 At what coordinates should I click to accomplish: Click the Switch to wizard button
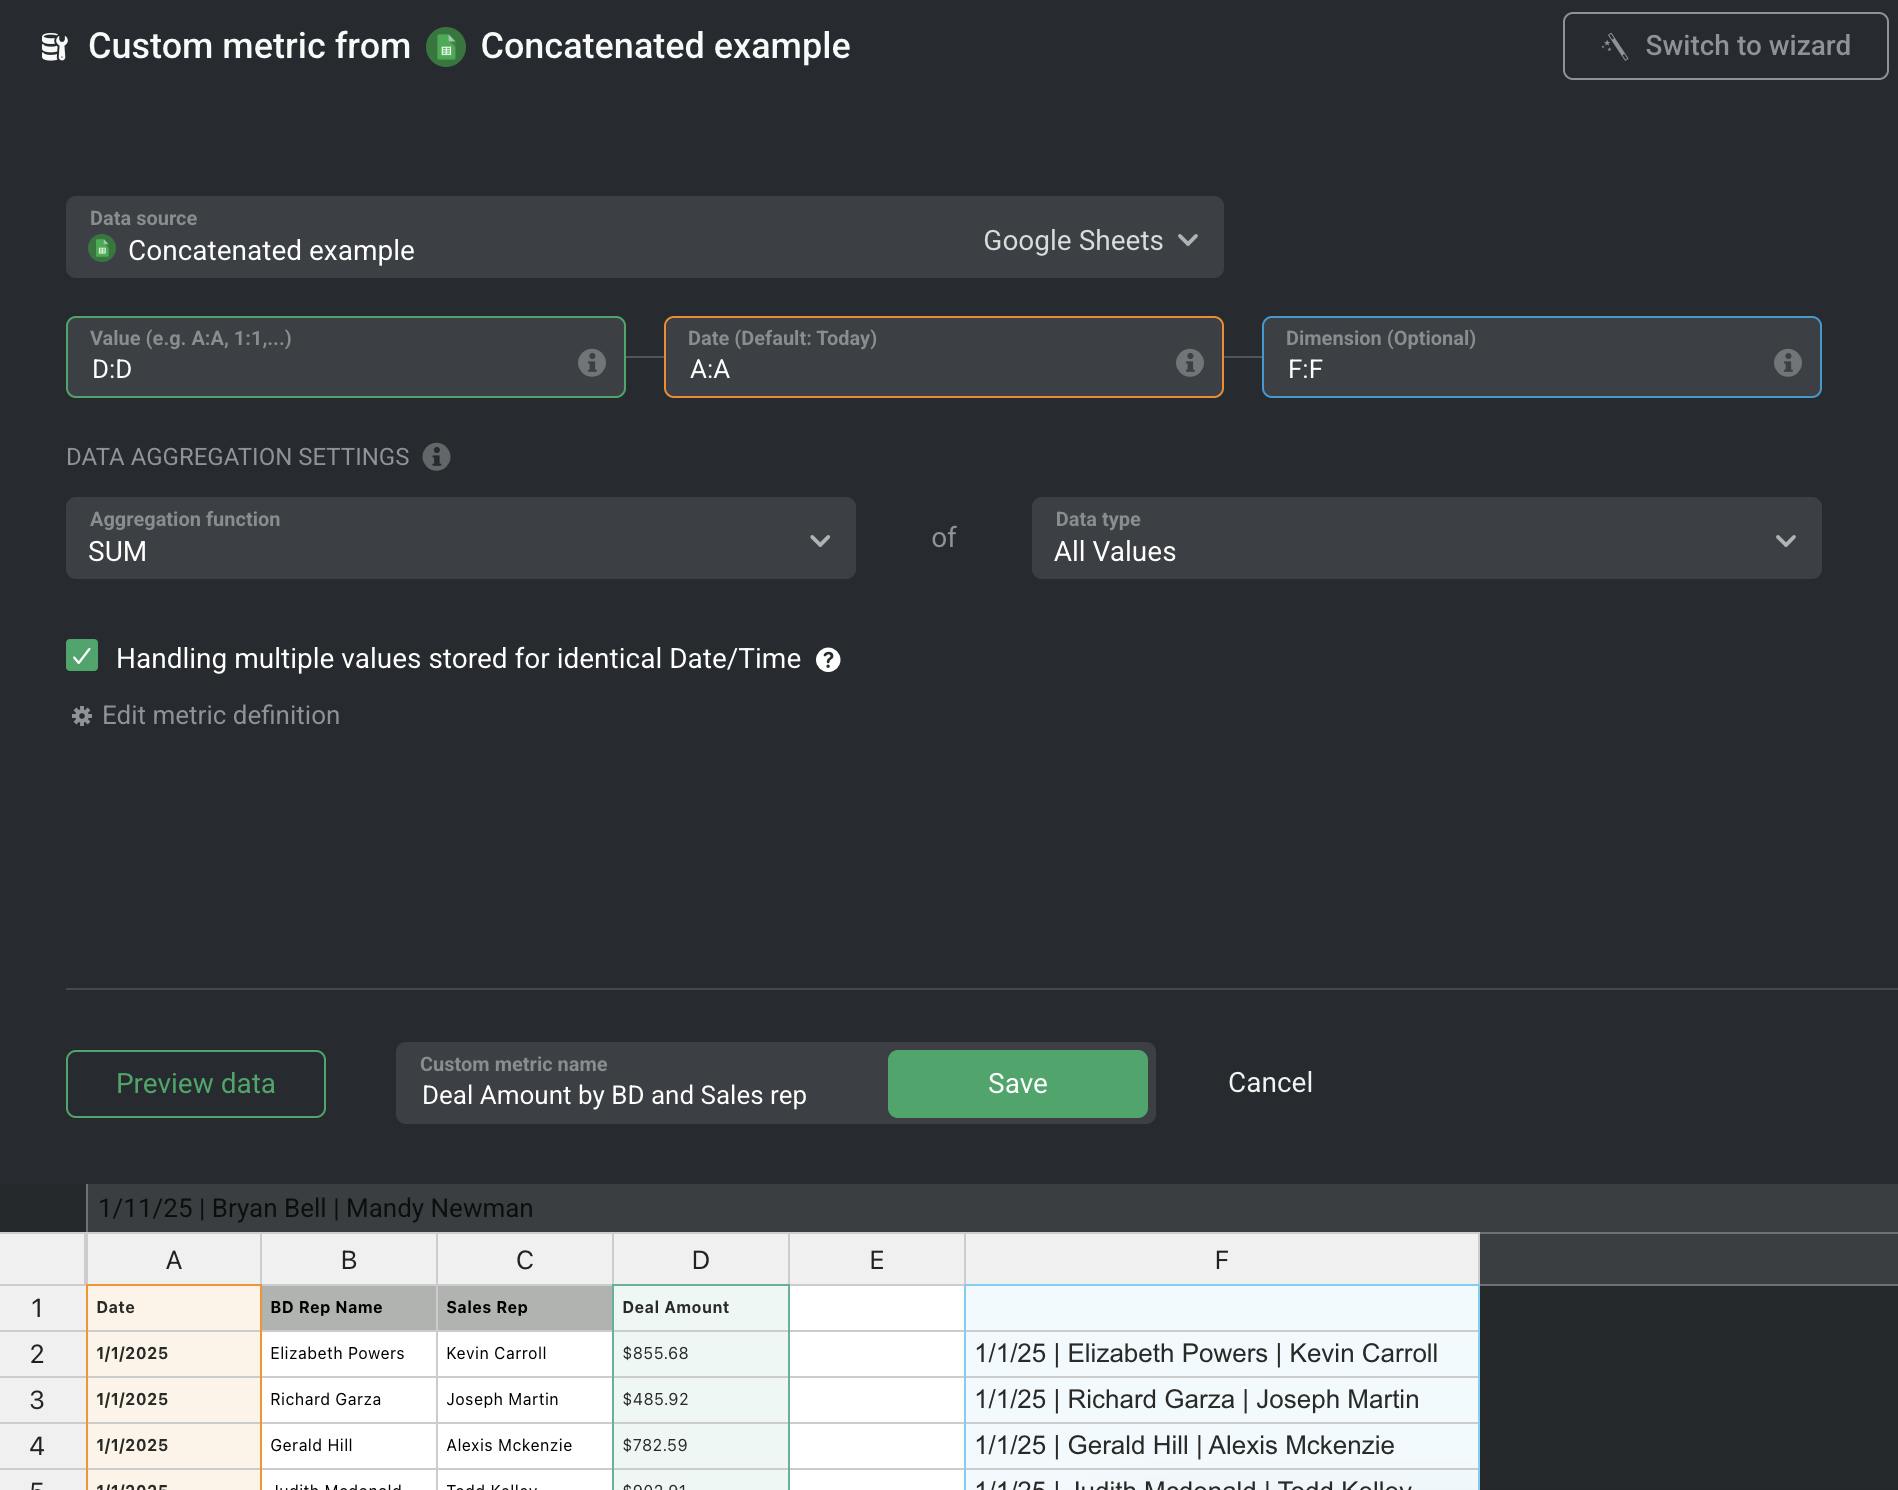tap(1725, 46)
